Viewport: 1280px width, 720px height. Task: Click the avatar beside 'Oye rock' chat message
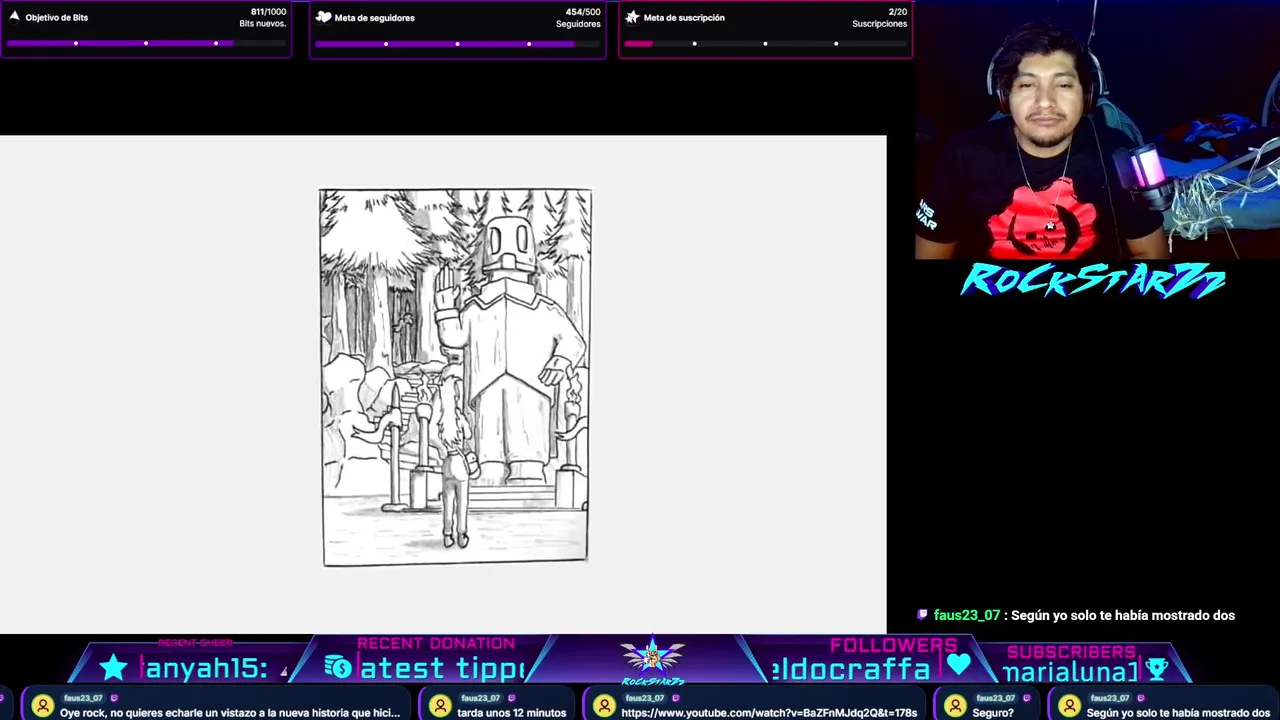[43, 706]
